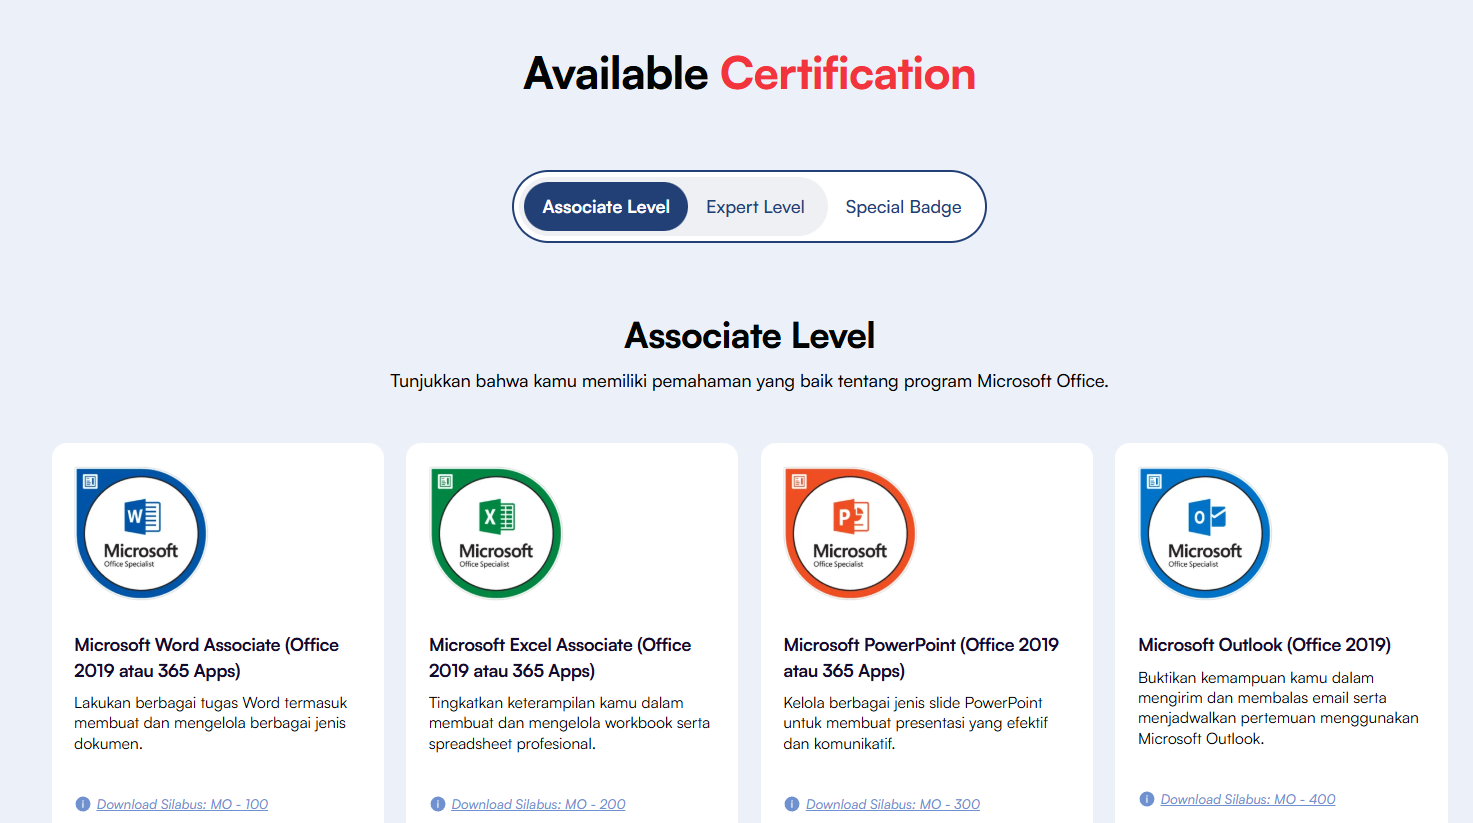Click the Microsoft Outlook (Office 2019) card title
This screenshot has width=1473, height=823.
(1263, 644)
